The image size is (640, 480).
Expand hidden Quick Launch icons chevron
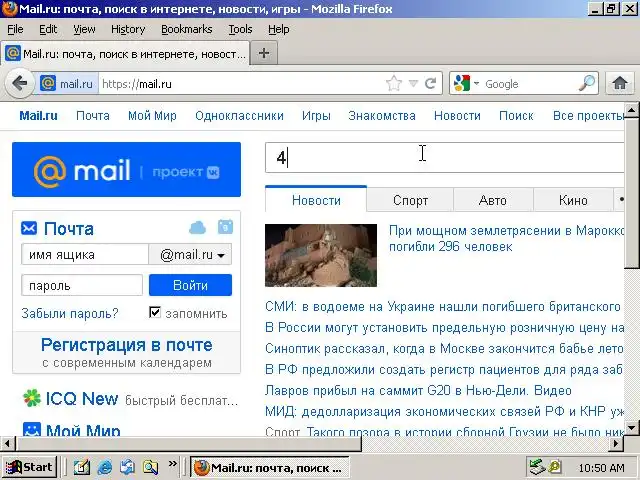[173, 464]
